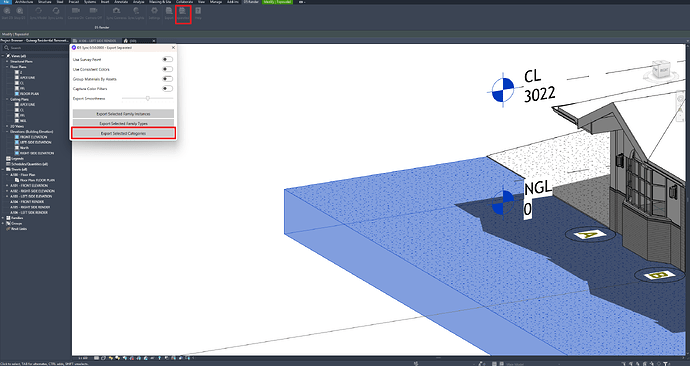Click the Export ribbon icon
The height and width of the screenshot is (366, 690).
tap(169, 11)
